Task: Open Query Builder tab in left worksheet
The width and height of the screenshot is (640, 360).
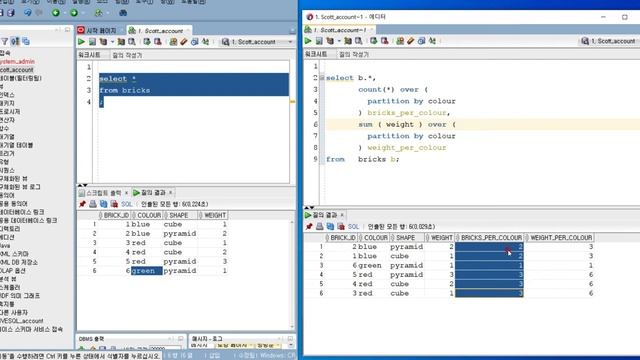Action: click(127, 55)
